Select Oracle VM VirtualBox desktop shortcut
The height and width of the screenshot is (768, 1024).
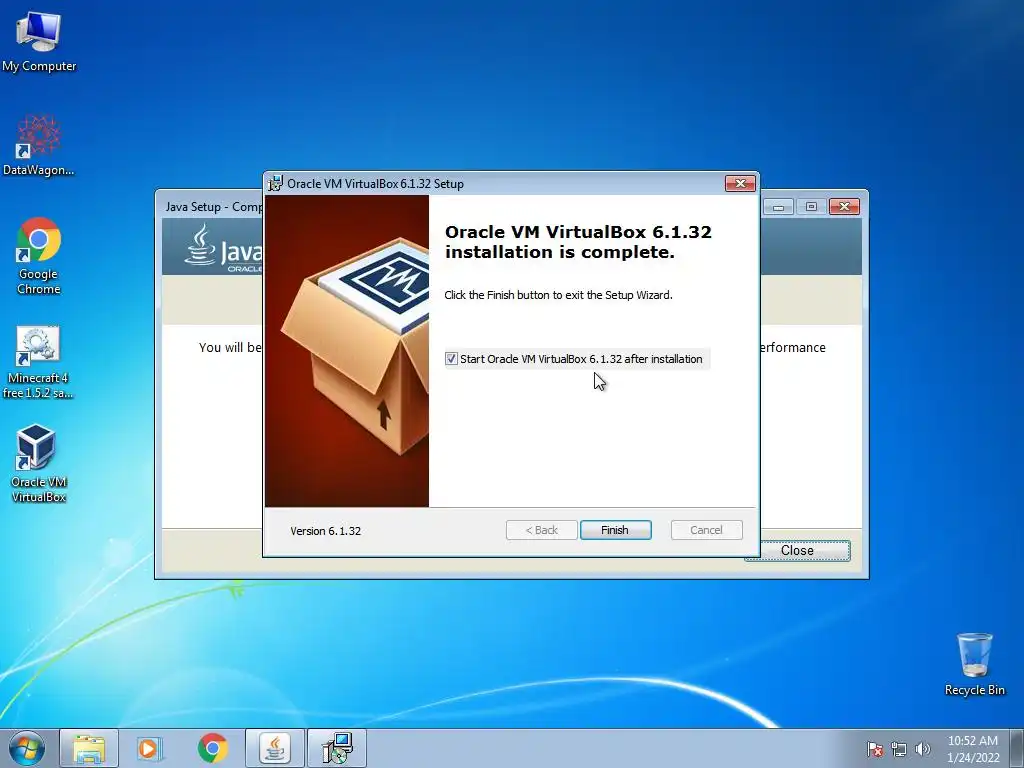tap(39, 463)
